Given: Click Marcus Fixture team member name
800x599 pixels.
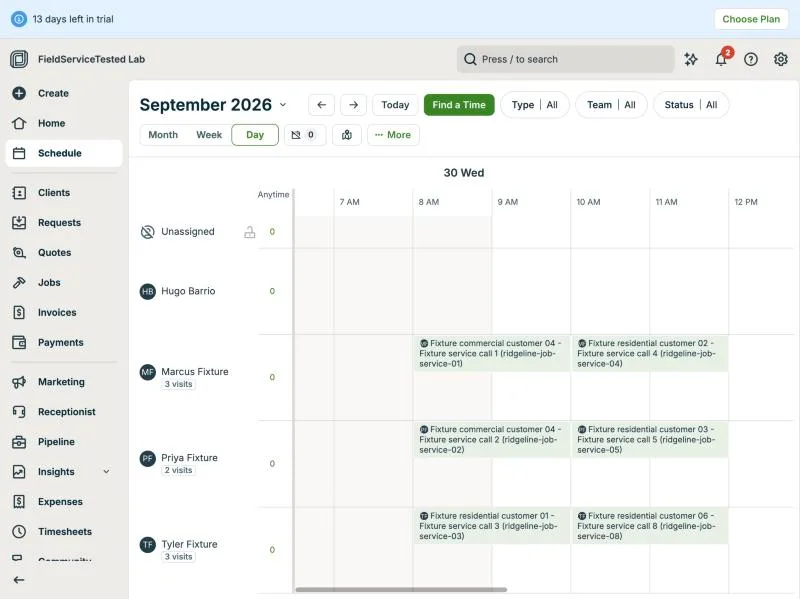Looking at the screenshot, I should 195,371.
